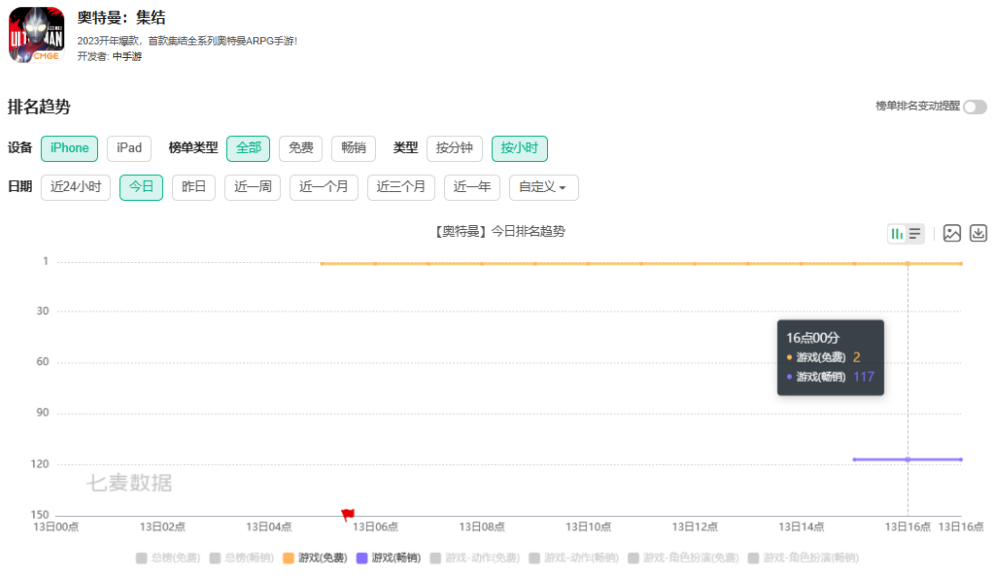
Task: Select iPhone device filter
Action: click(x=69, y=149)
